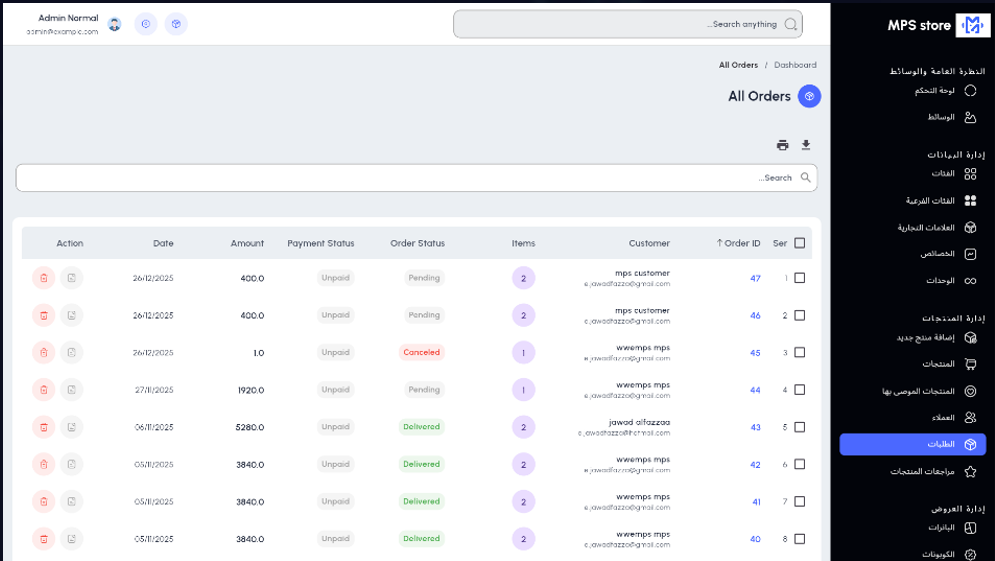This screenshot has height=561, width=995.
Task: Check the checkbox for order row 1
Action: (x=799, y=278)
